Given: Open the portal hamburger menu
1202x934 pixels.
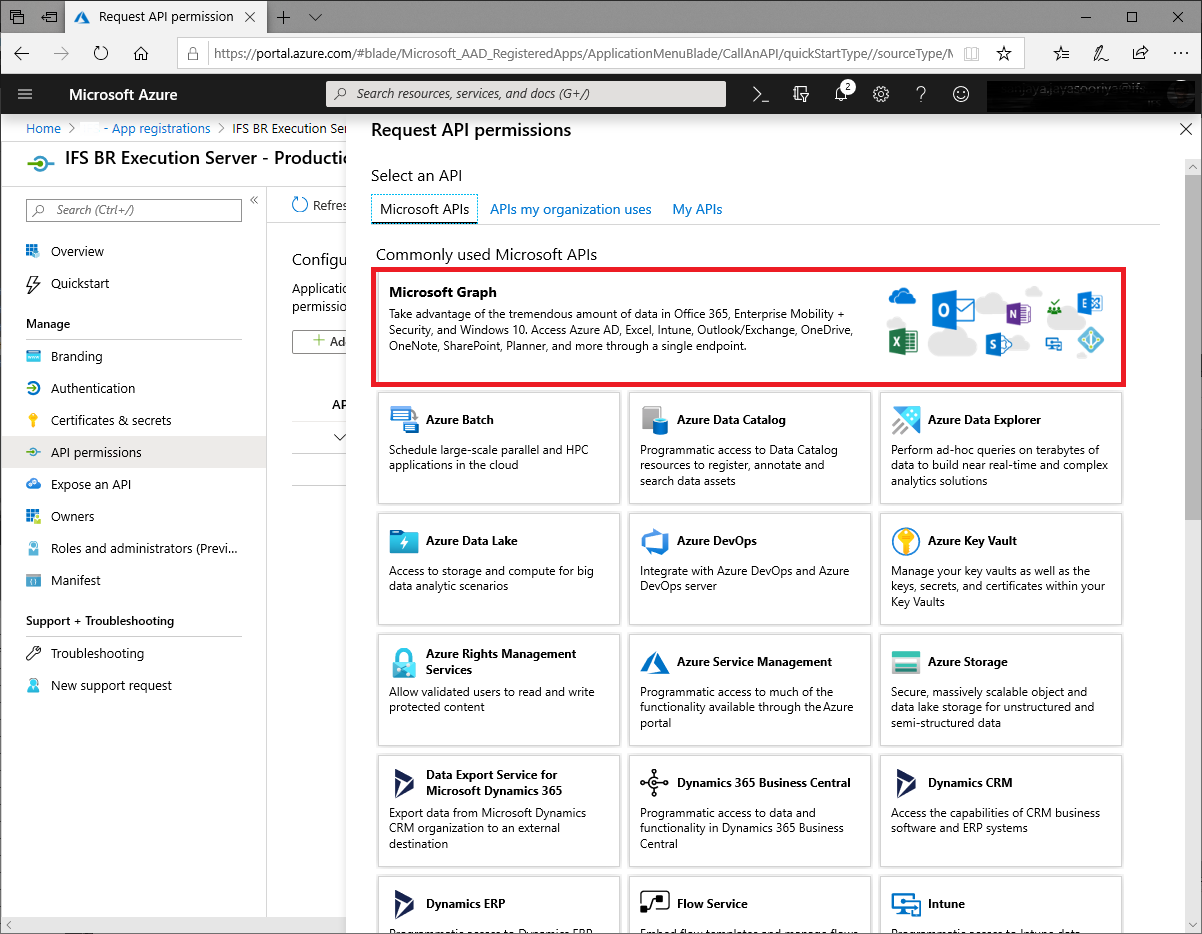Looking at the screenshot, I should (26, 94).
